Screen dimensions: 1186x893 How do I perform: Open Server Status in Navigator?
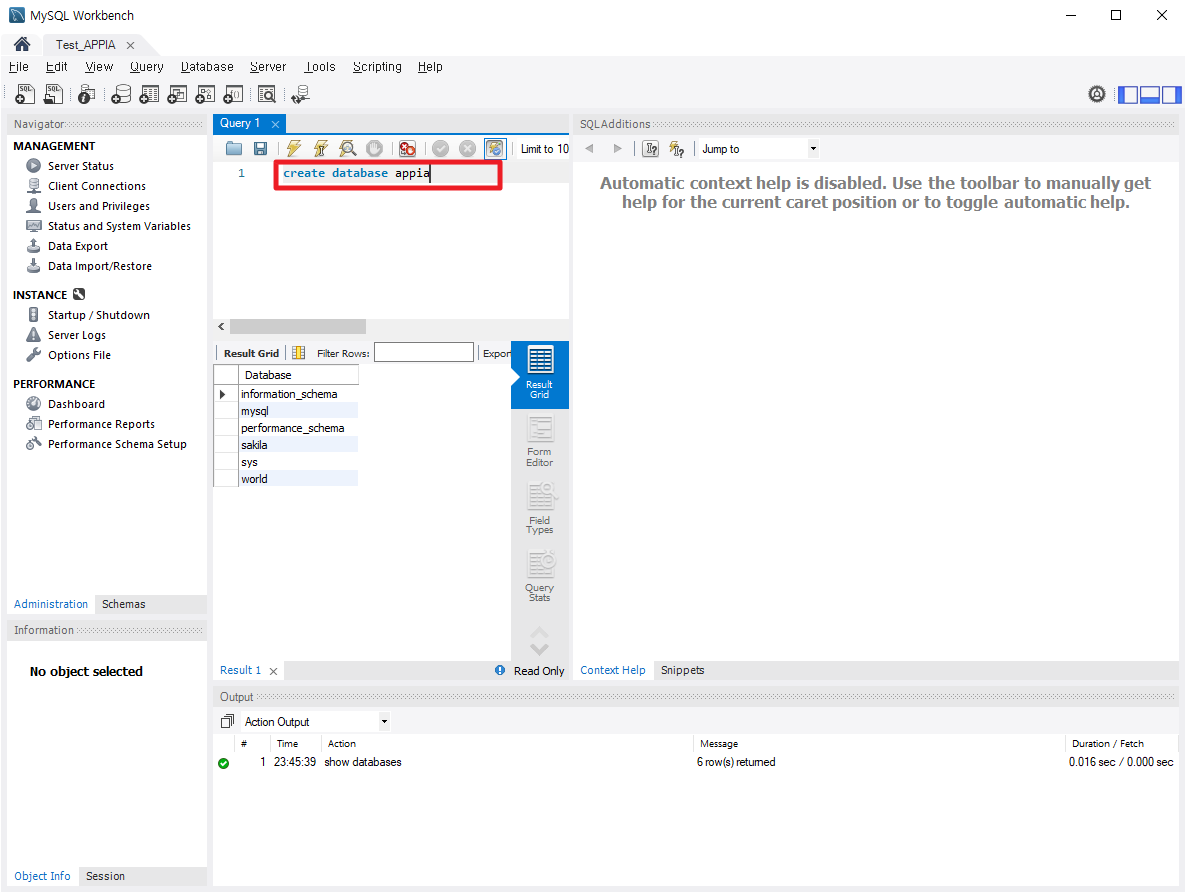pyautogui.click(x=80, y=166)
